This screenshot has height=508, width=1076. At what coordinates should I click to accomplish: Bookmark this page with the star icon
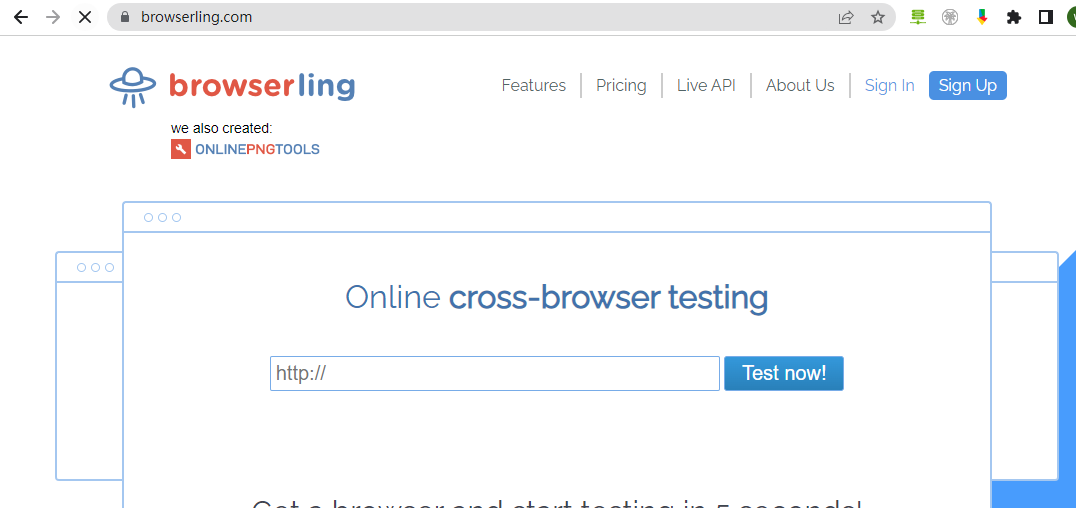[x=878, y=17]
